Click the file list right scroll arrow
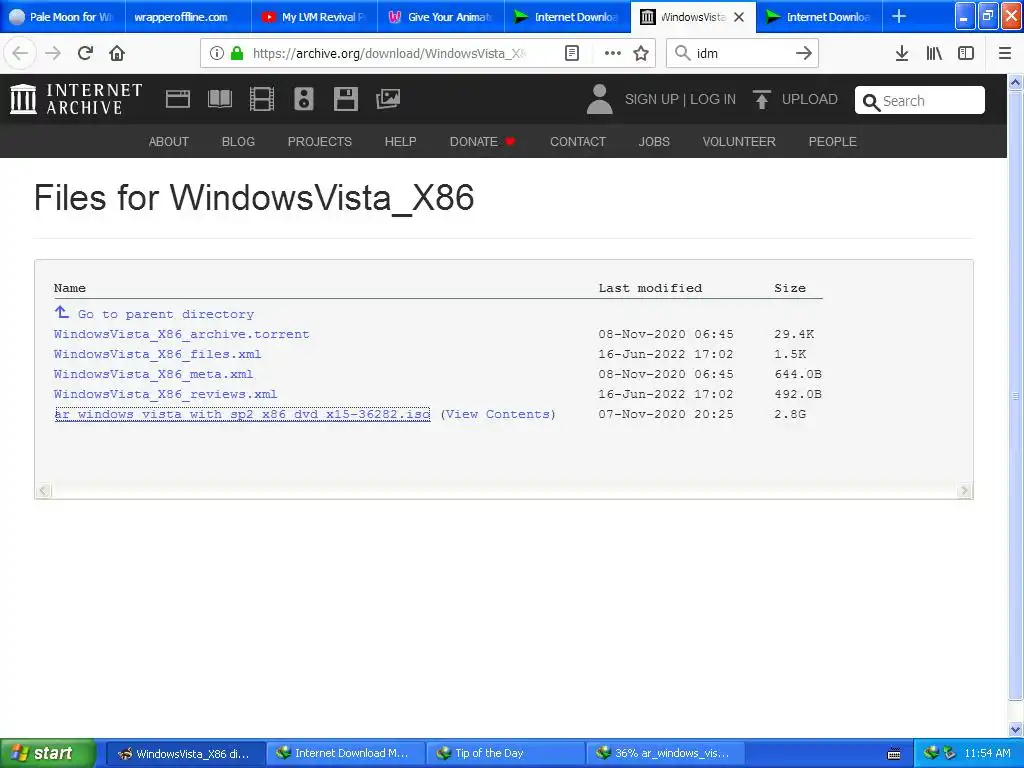1024x768 pixels. click(x=964, y=491)
